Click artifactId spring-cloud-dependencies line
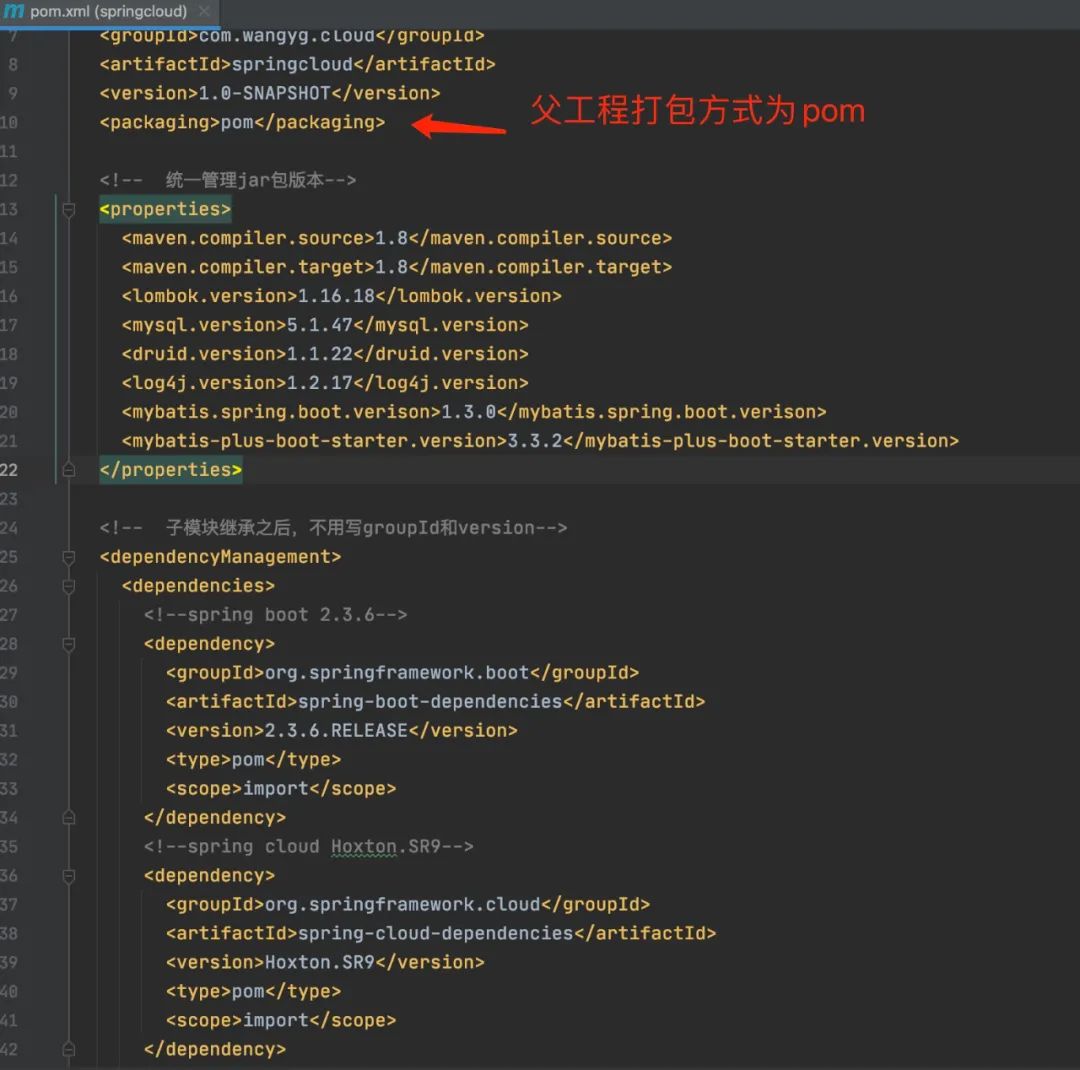Image resolution: width=1080 pixels, height=1070 pixels. [441, 934]
